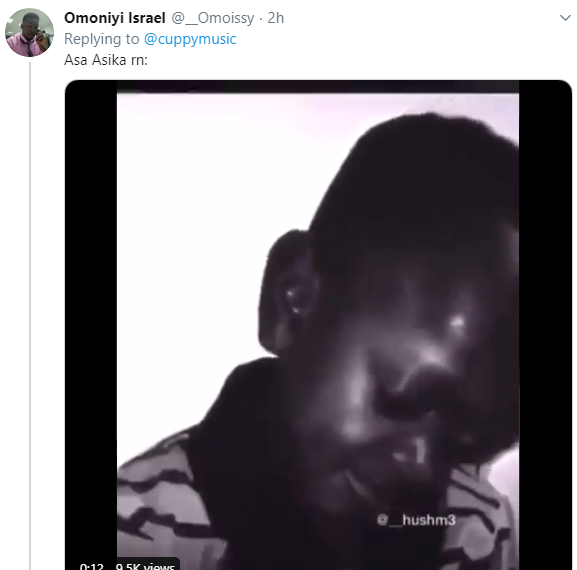Click the dark top strip of the video frame
577x570 pixels.
pos(318,86)
